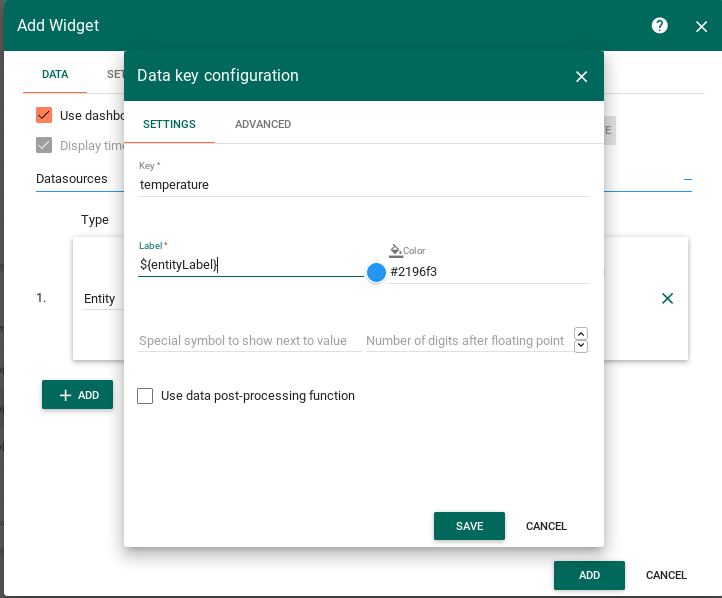Cancel the Add Widget dialog
Image resolution: width=722 pixels, height=598 pixels.
666,575
